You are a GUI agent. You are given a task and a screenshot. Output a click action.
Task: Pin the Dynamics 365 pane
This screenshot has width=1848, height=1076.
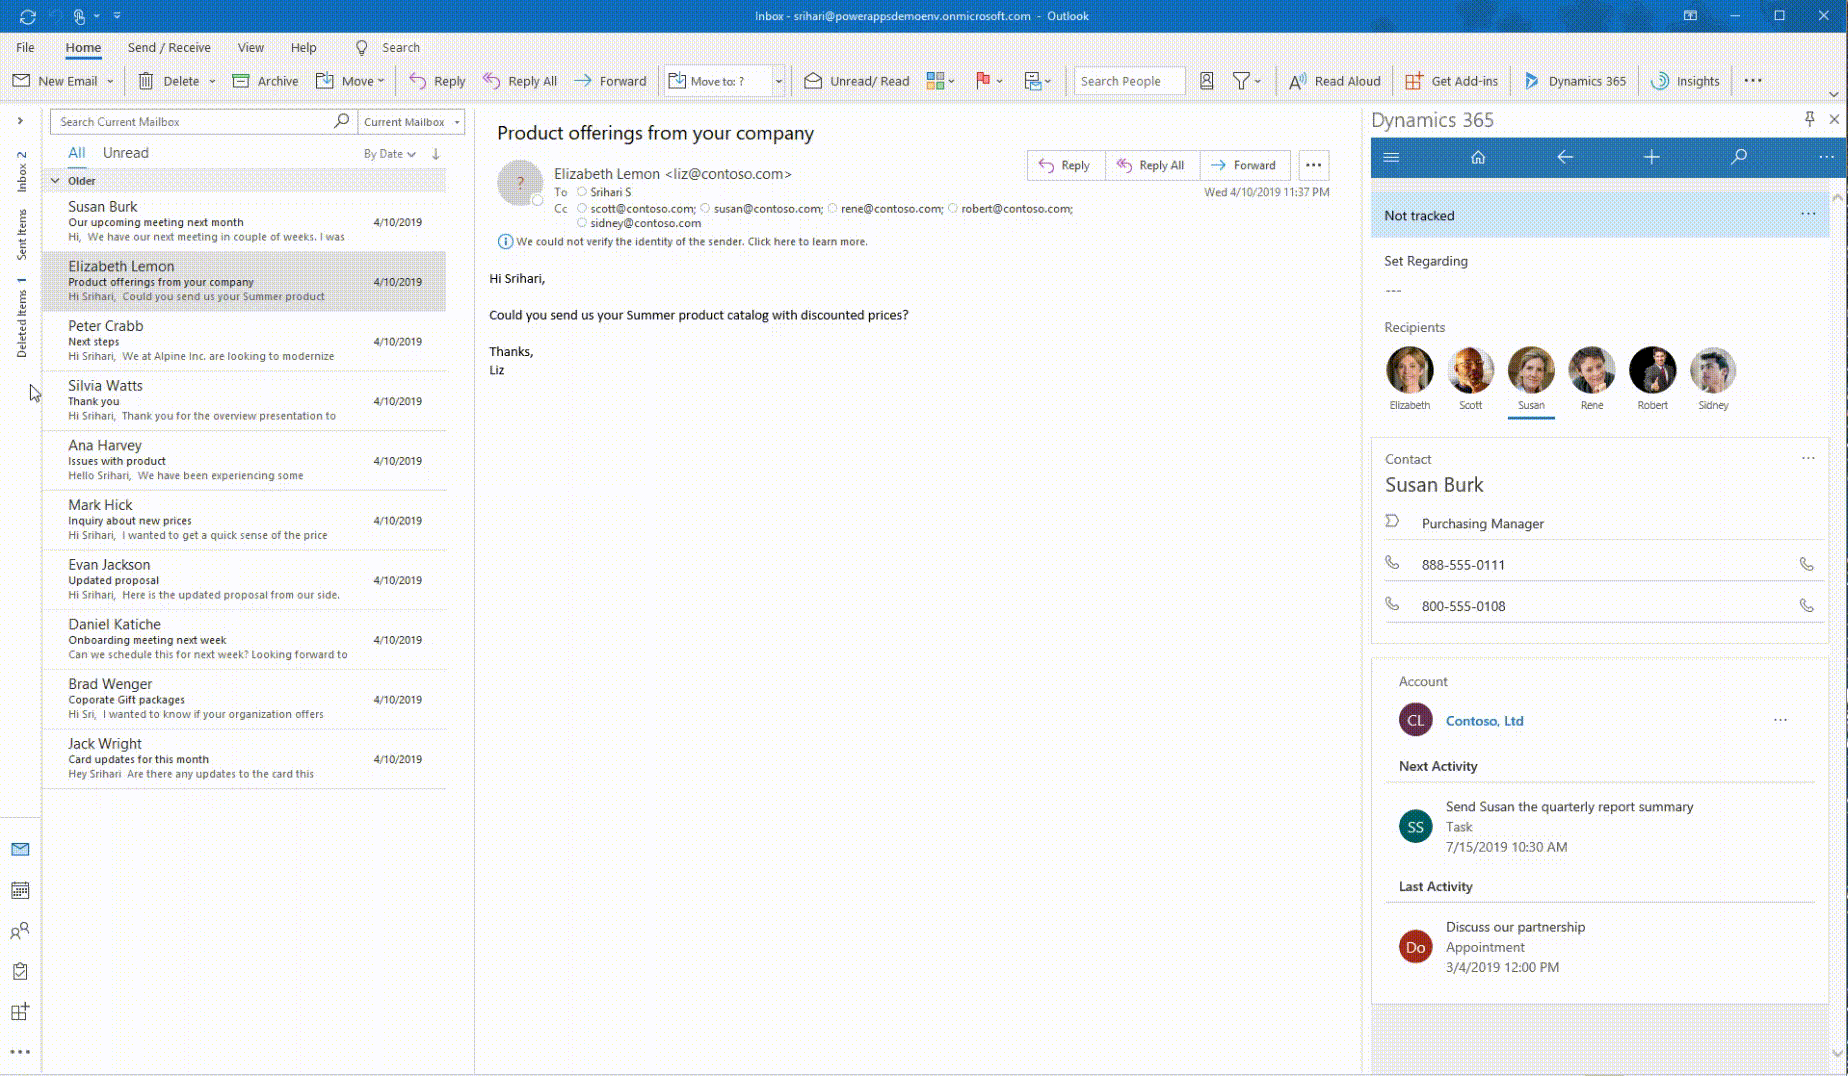(1809, 119)
